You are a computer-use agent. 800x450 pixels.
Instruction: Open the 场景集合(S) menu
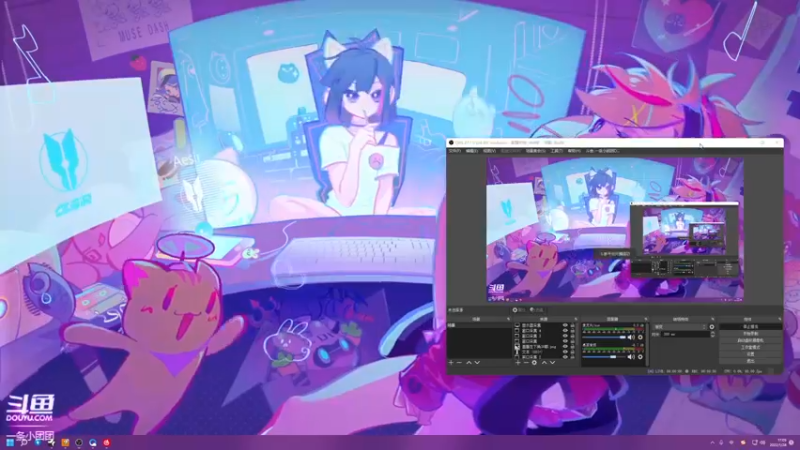click(x=535, y=151)
